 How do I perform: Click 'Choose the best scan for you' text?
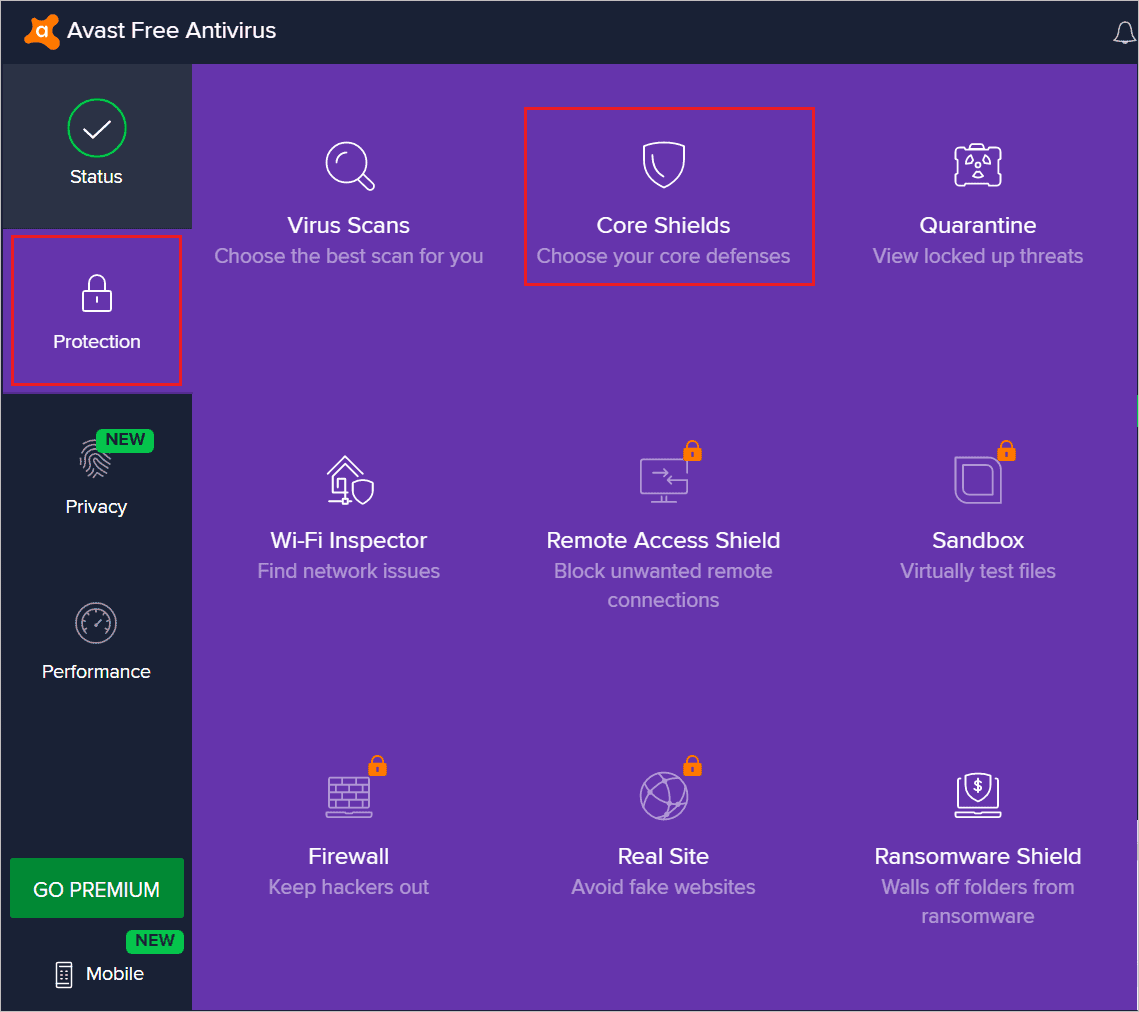[349, 256]
